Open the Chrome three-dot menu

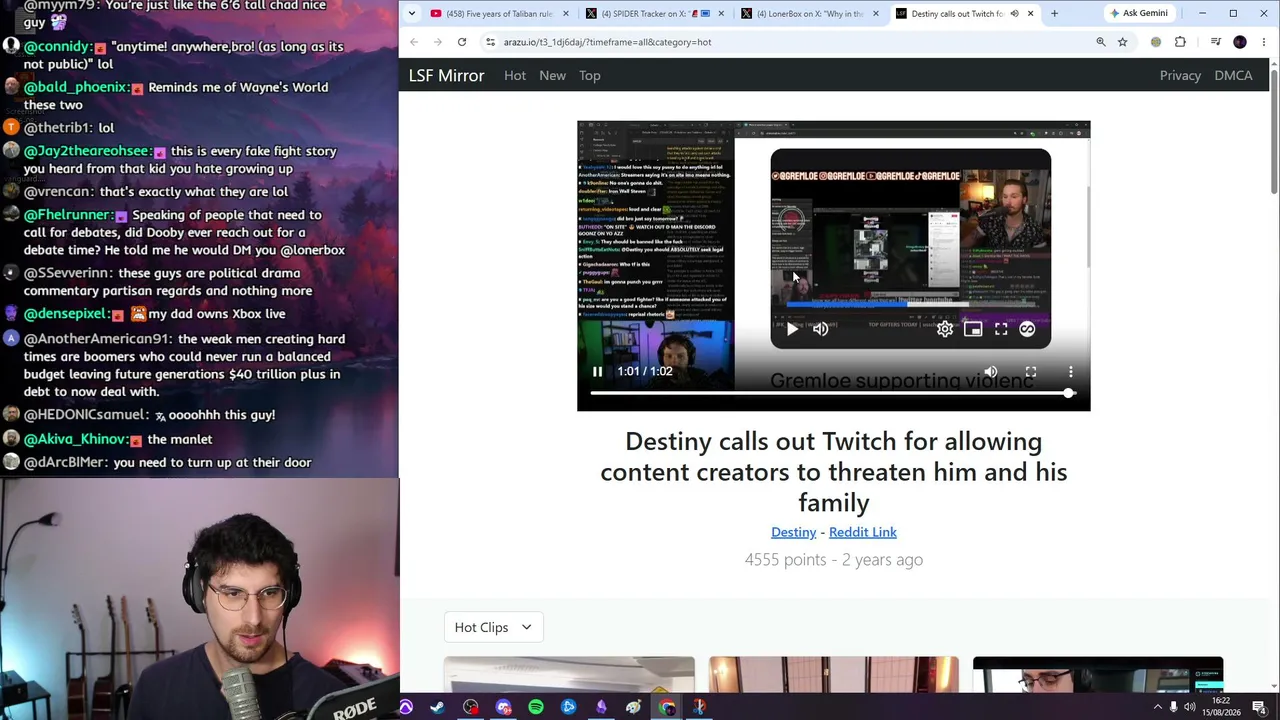tap(1264, 42)
